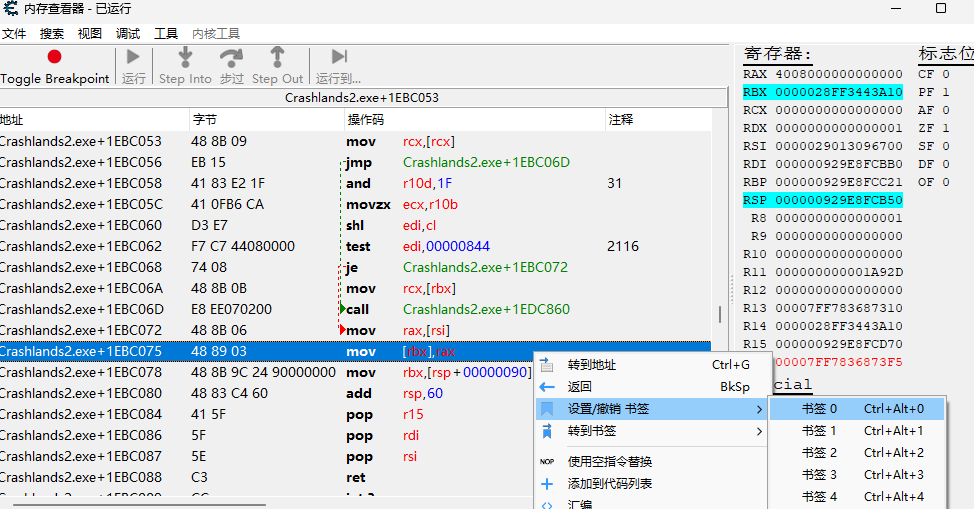Select 书签 3 in the submenu
974x509 pixels.
coord(857,474)
